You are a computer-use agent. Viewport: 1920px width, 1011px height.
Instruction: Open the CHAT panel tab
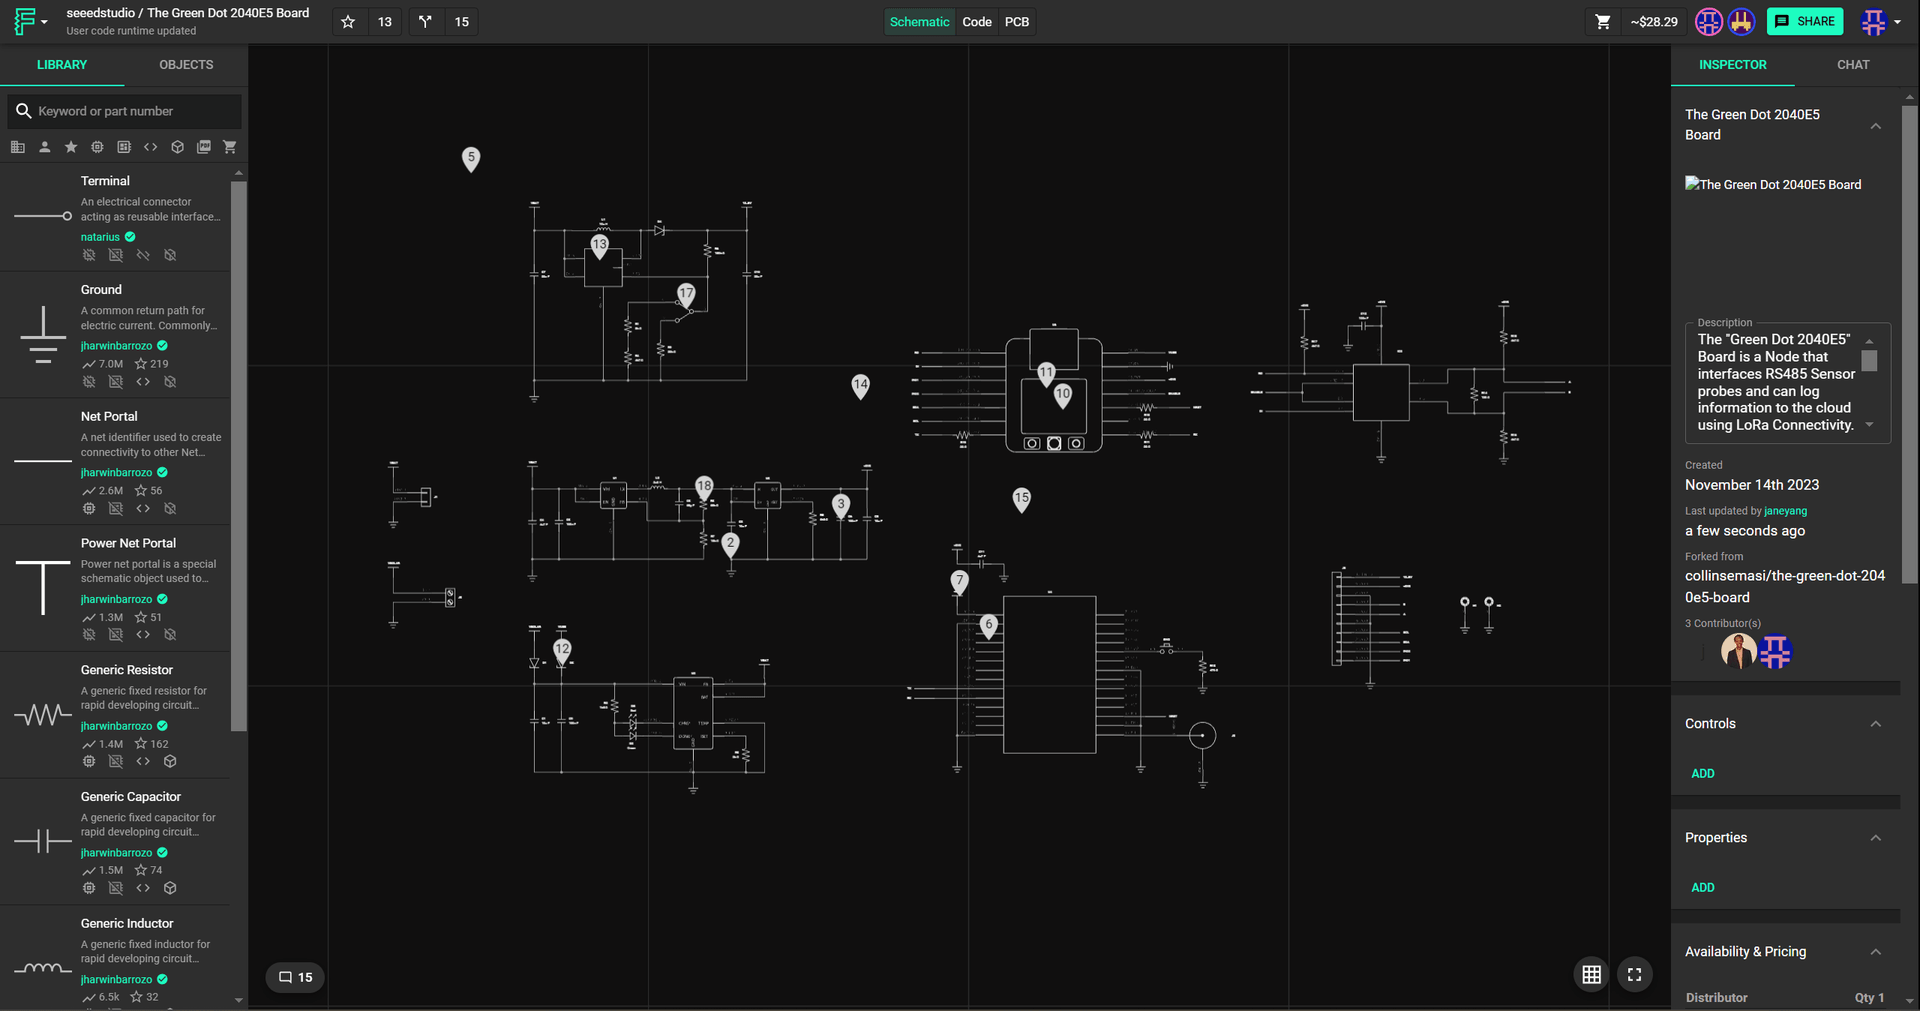(1852, 65)
